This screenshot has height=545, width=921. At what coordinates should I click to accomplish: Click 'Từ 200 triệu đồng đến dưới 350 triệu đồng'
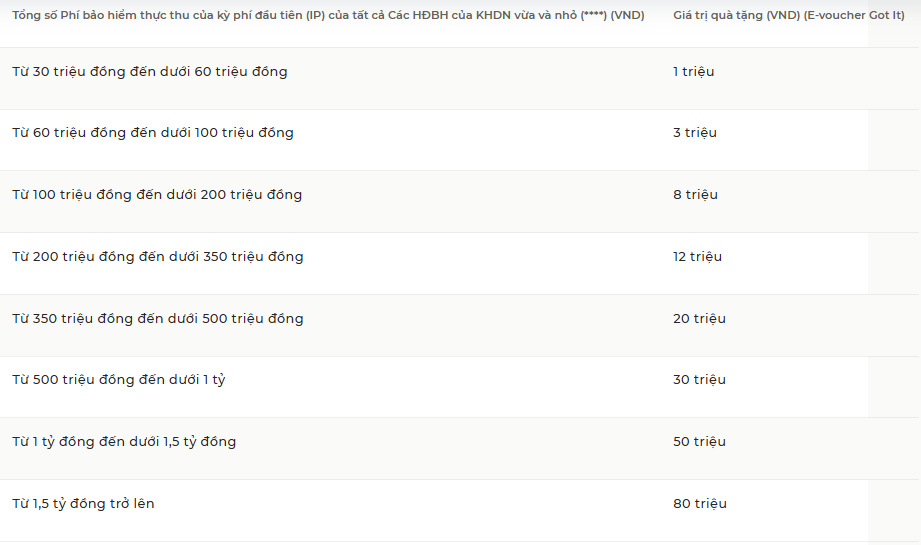pos(157,257)
